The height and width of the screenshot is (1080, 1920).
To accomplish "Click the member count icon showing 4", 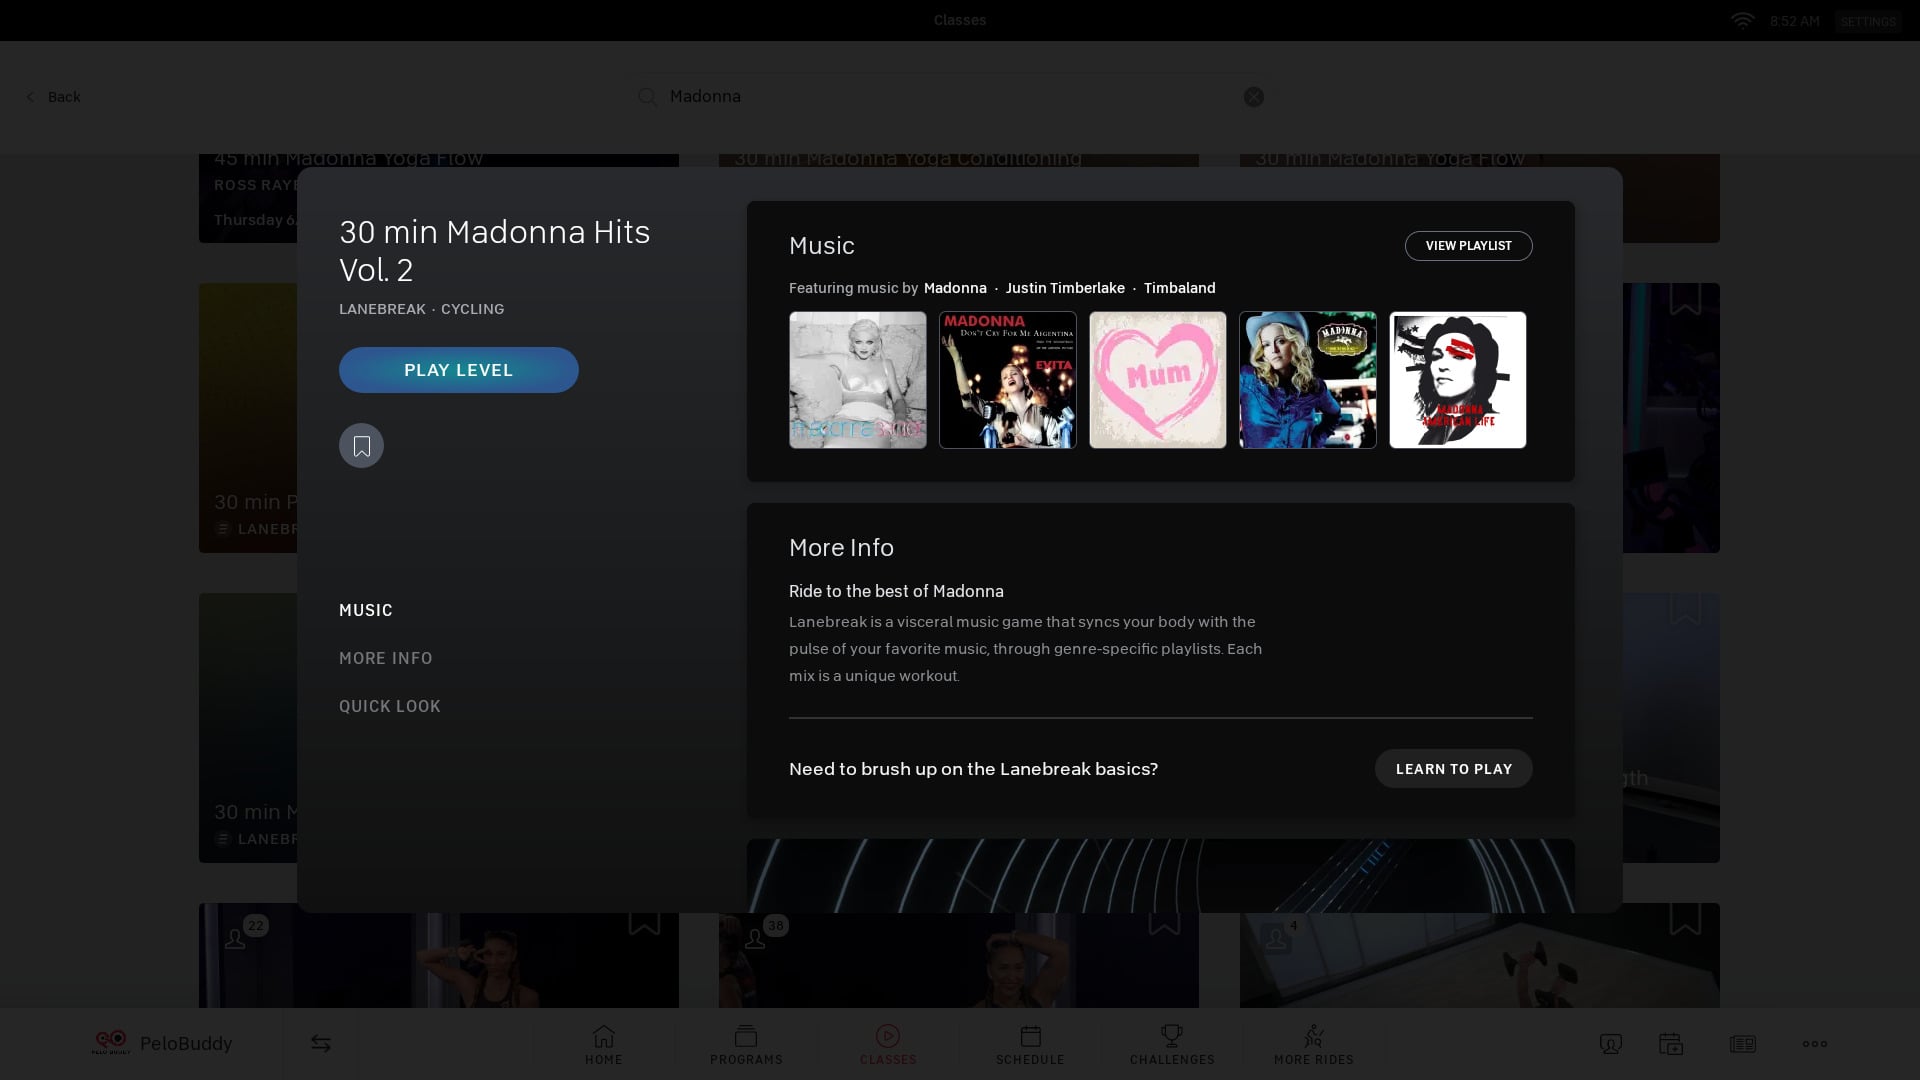I will point(1283,932).
